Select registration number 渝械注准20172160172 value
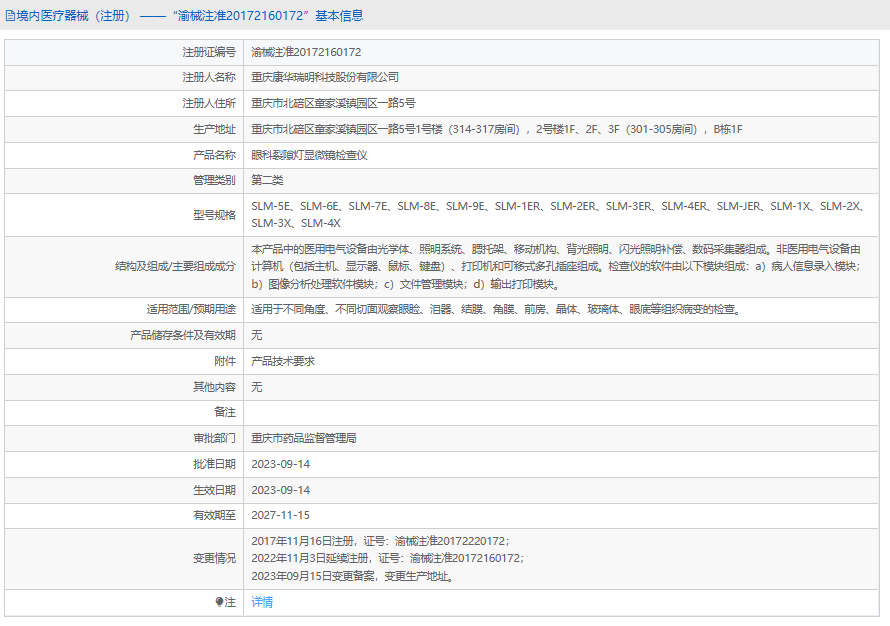Image resolution: width=890 pixels, height=626 pixels. click(x=306, y=51)
